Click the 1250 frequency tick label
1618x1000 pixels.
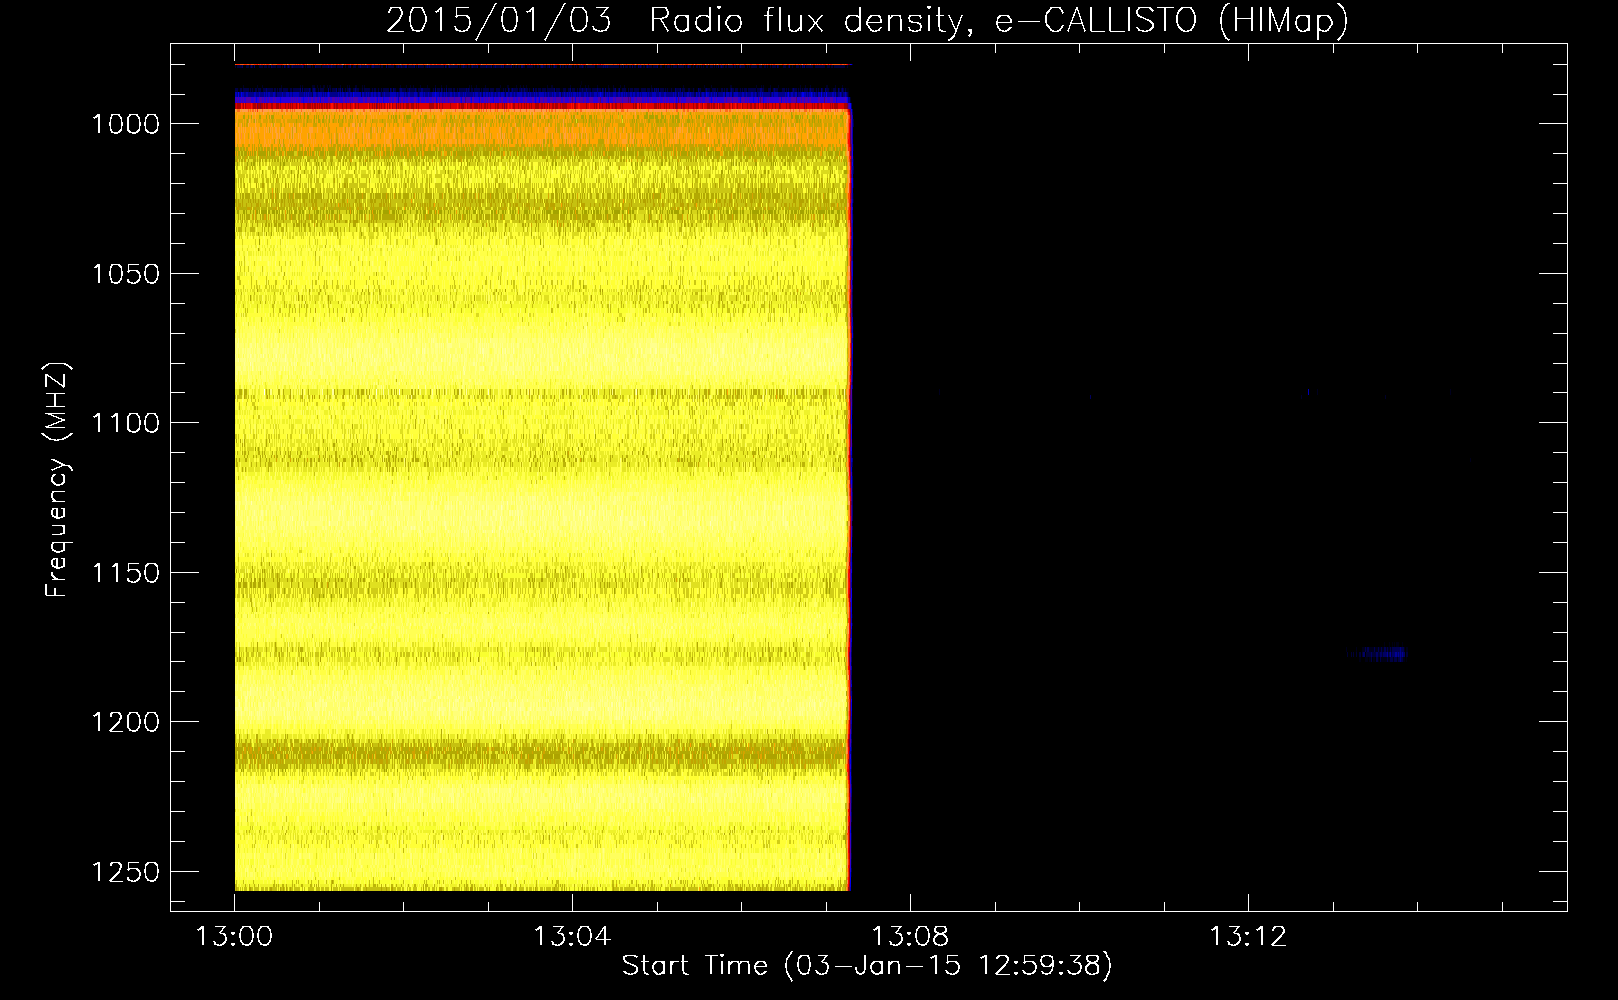point(125,872)
